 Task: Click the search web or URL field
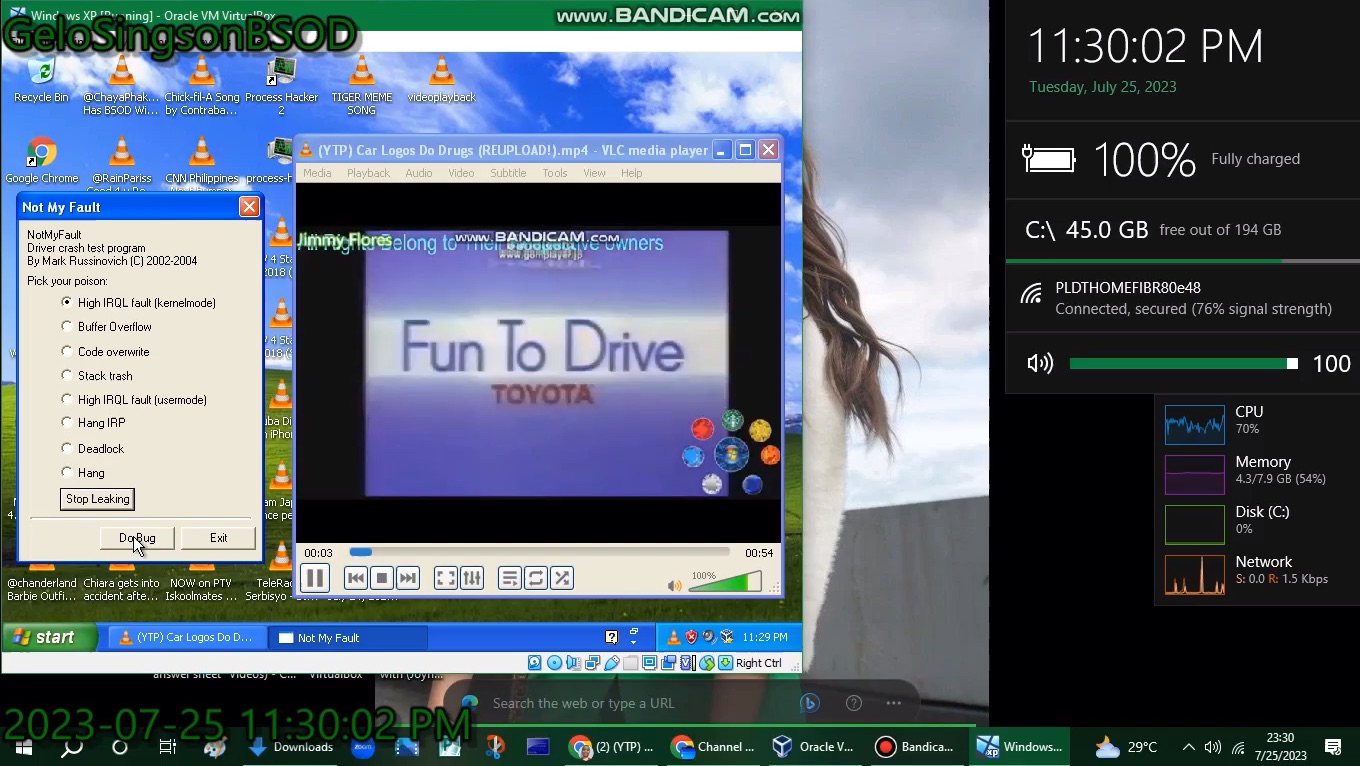click(x=583, y=703)
